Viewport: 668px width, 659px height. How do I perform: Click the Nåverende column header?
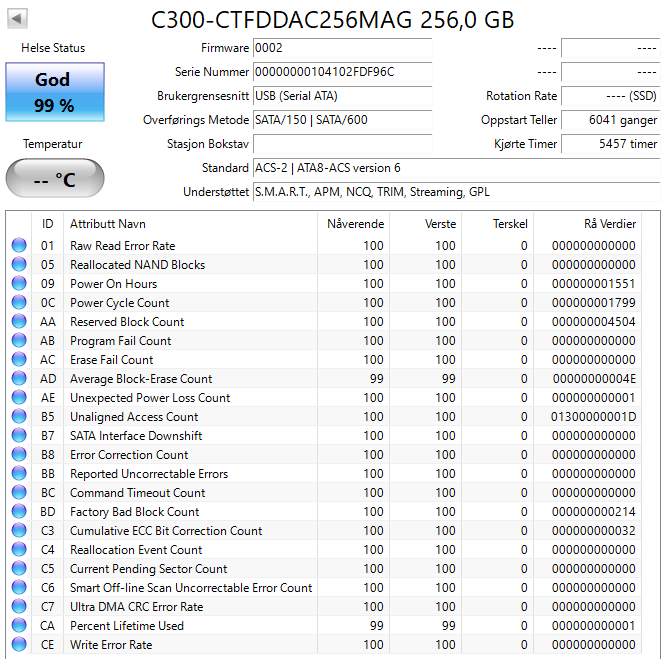click(x=355, y=223)
